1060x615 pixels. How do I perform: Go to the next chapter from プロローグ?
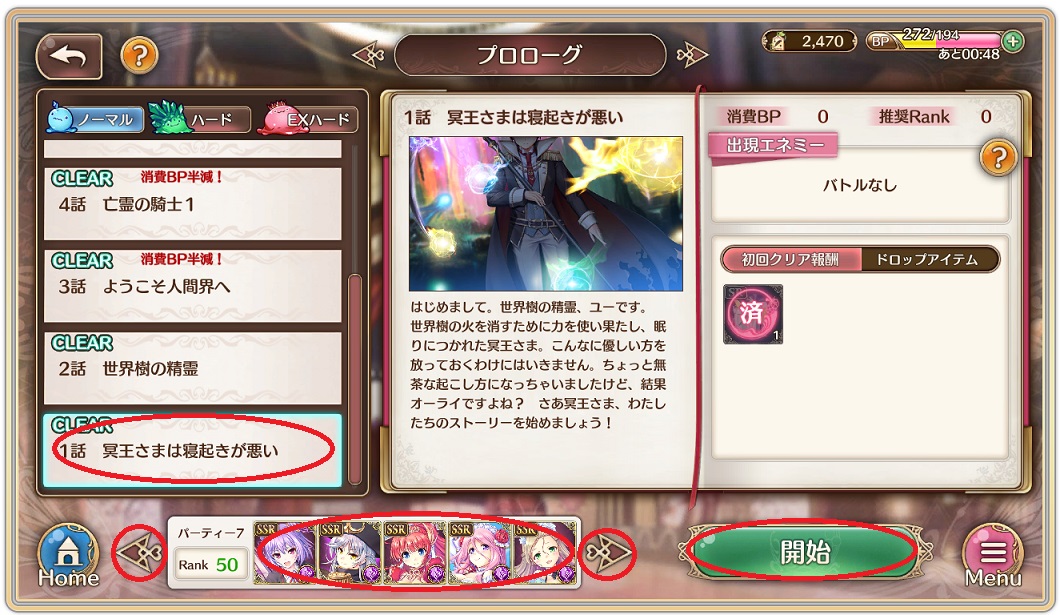[x=691, y=55]
